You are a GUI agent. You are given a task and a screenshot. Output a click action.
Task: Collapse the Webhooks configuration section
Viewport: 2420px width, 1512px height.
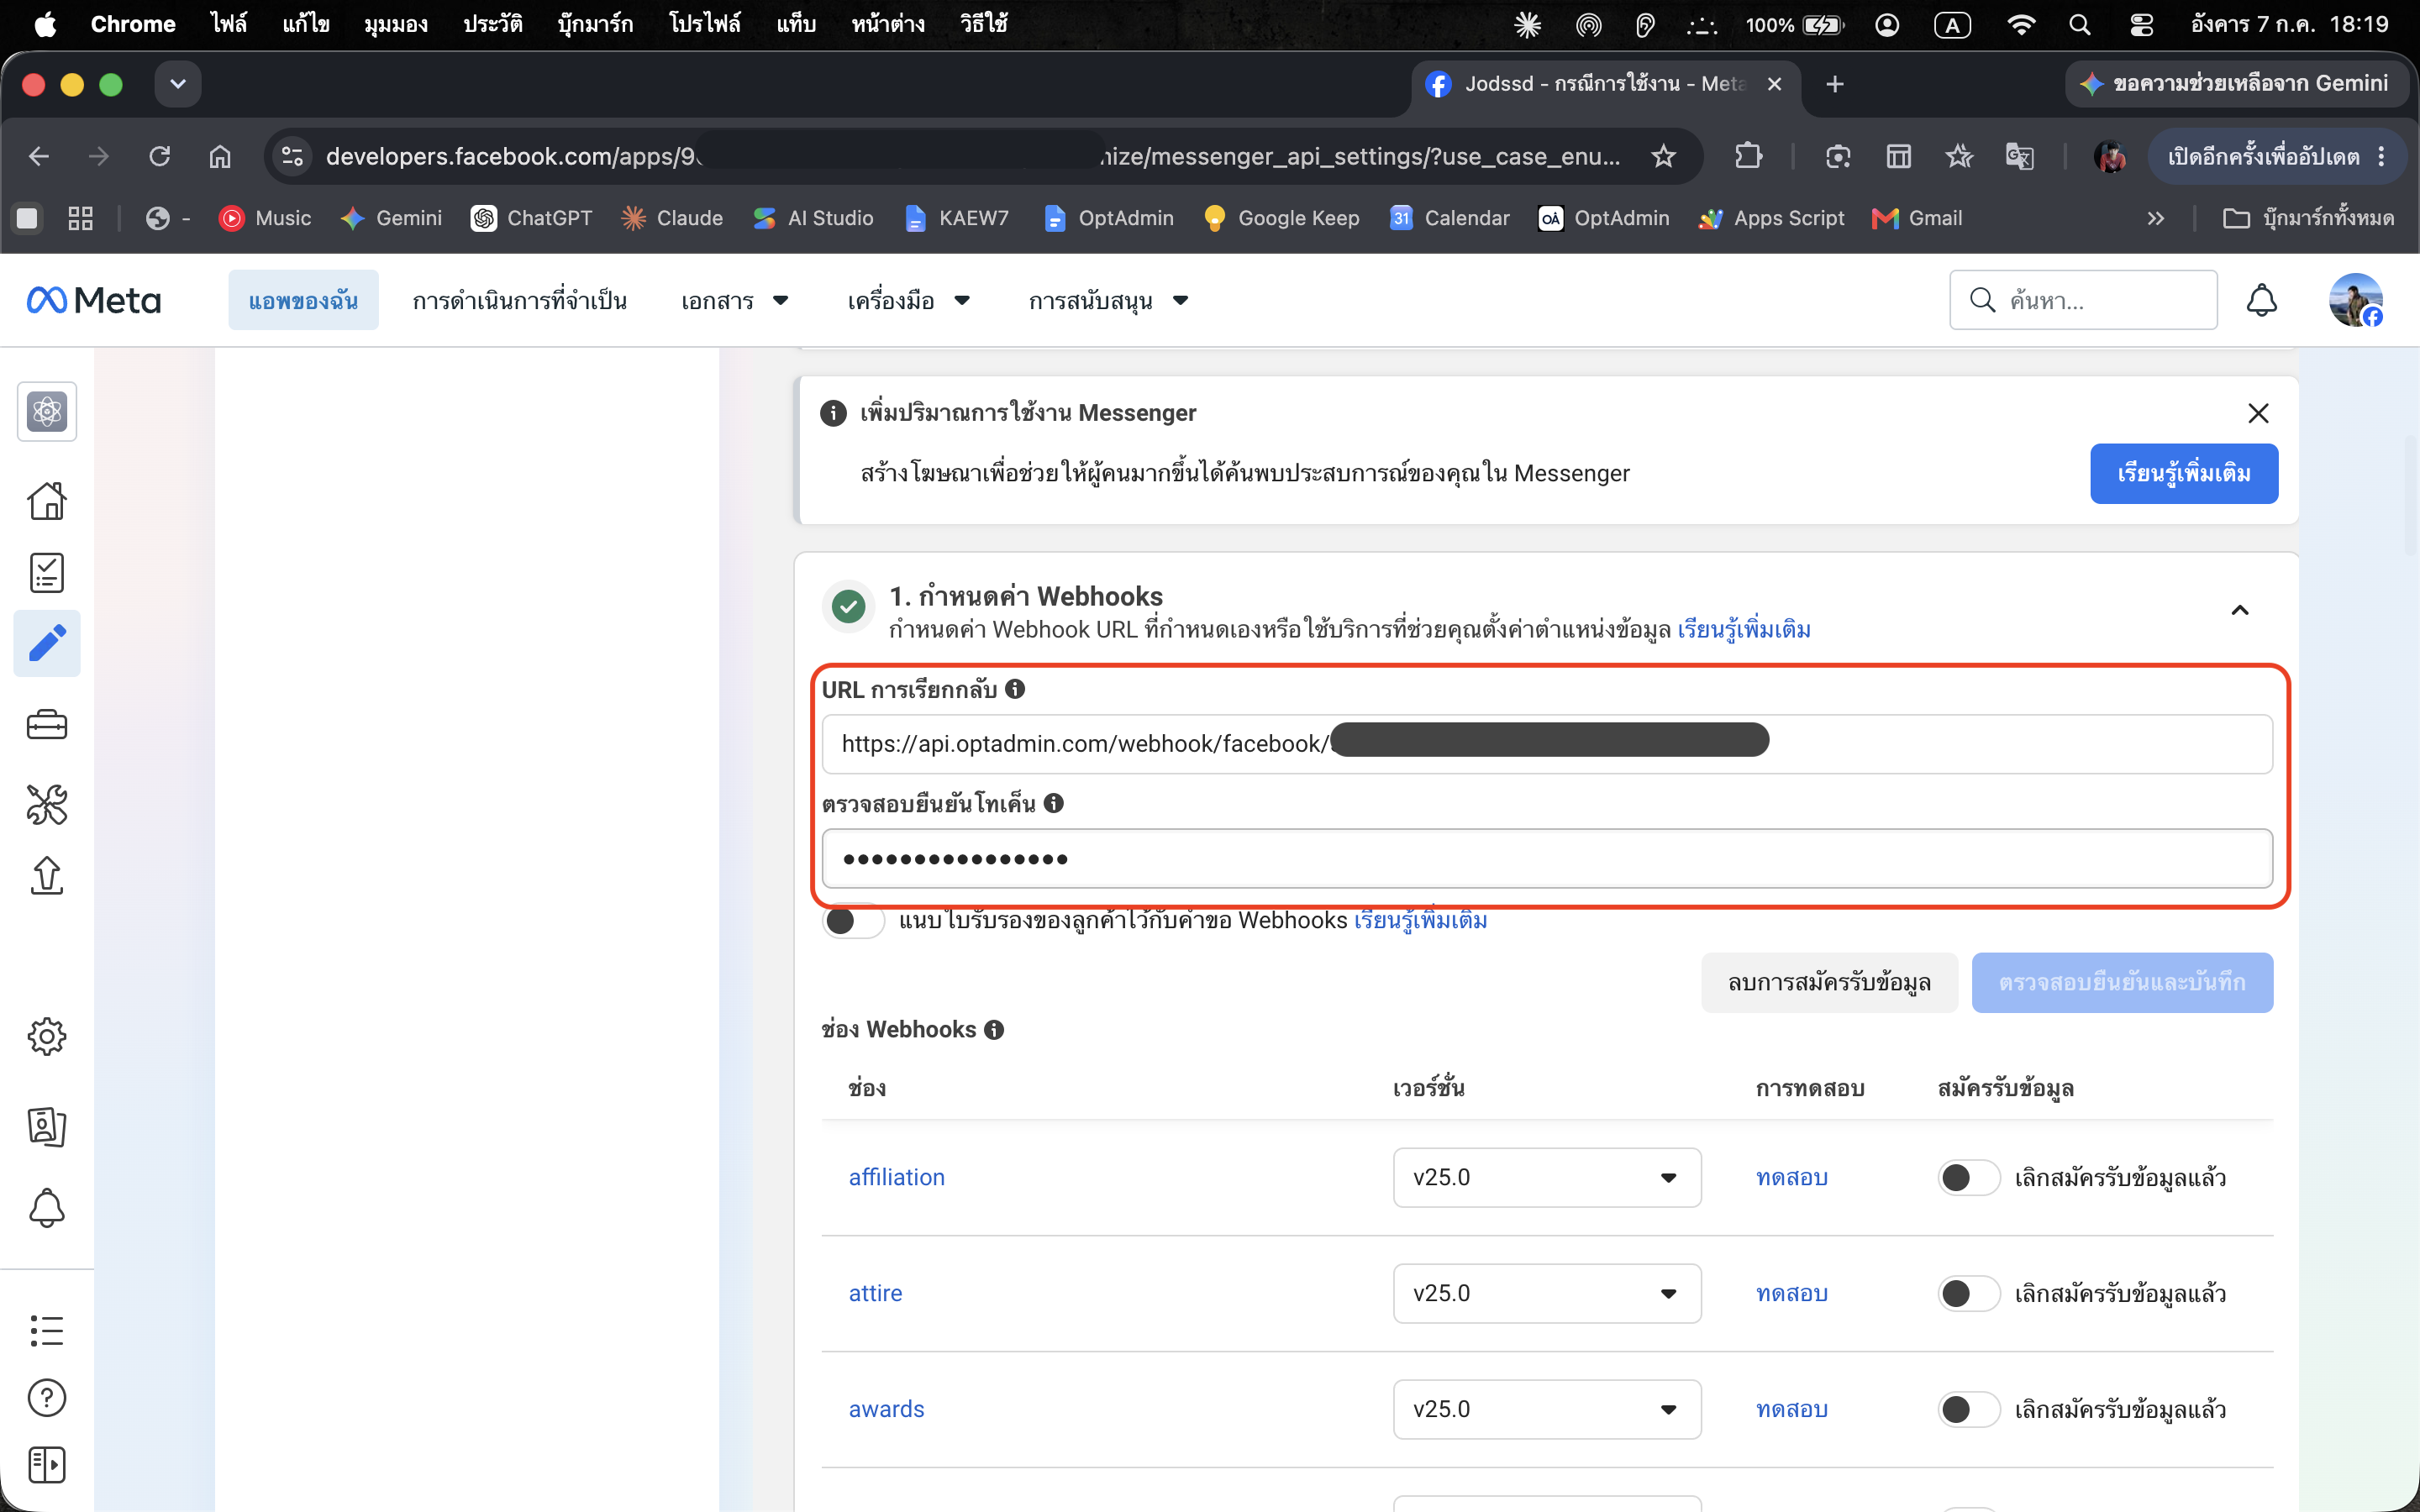point(2240,610)
